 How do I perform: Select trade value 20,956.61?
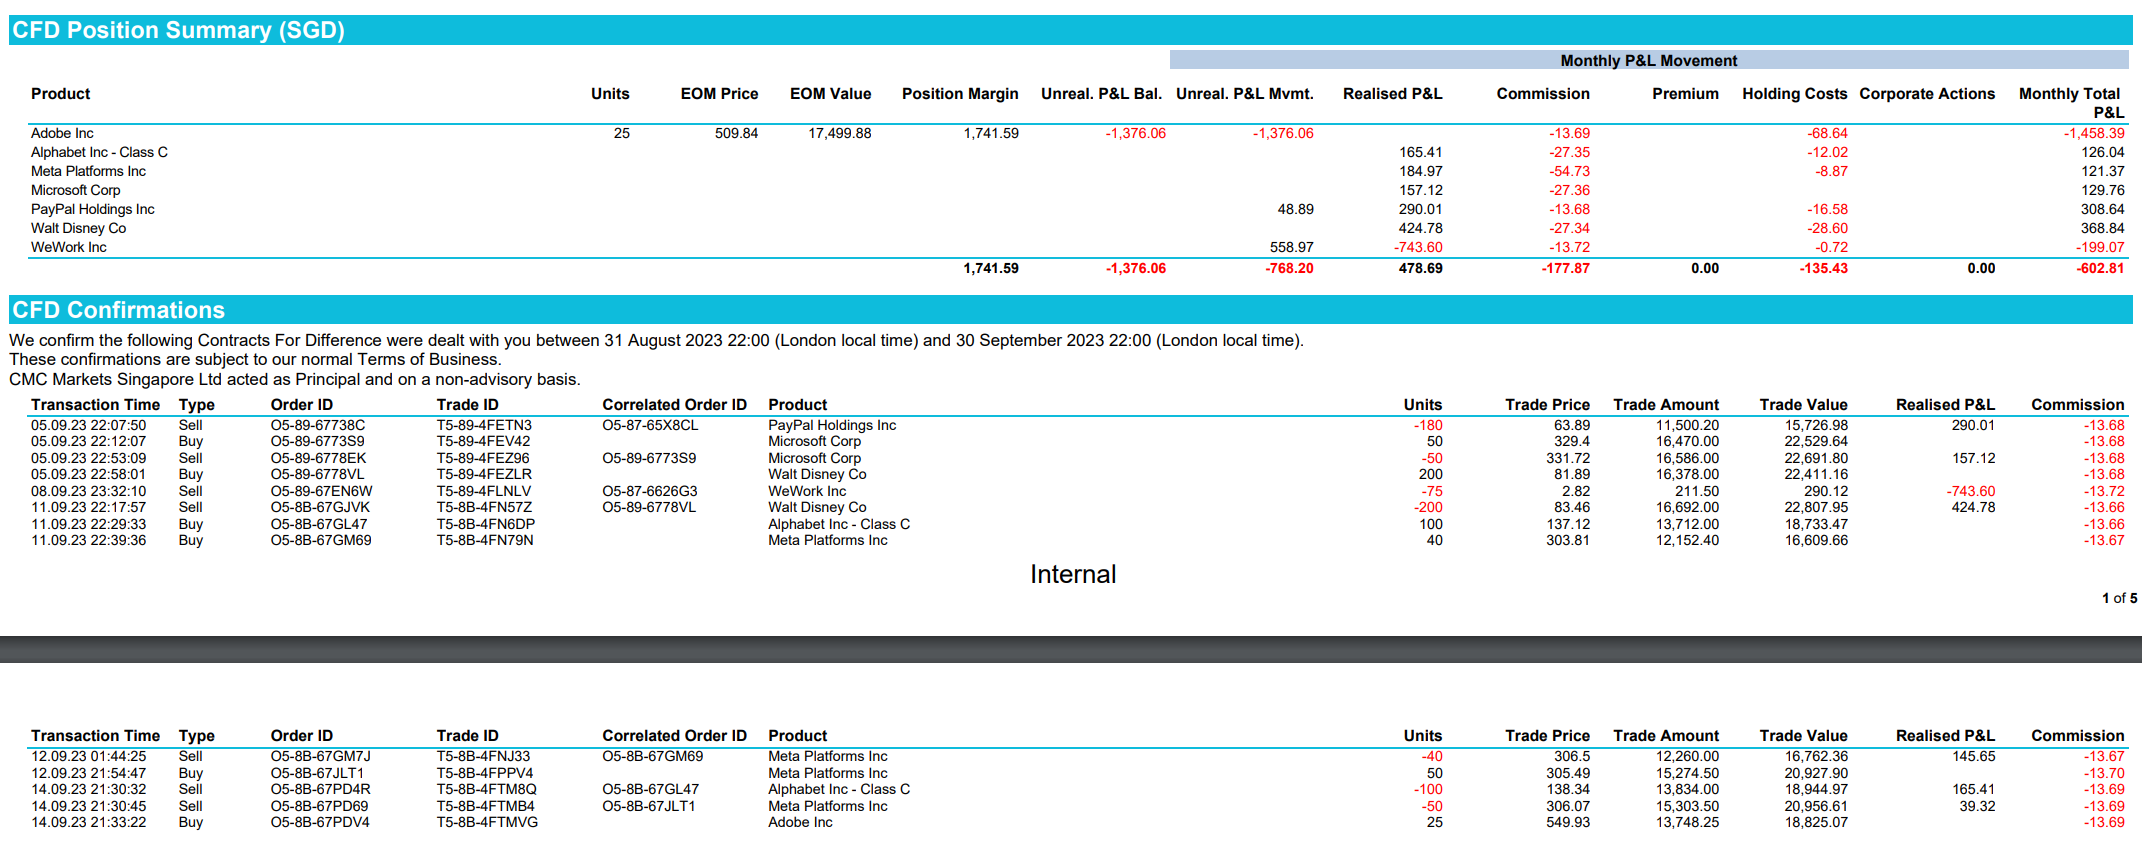coord(1816,806)
